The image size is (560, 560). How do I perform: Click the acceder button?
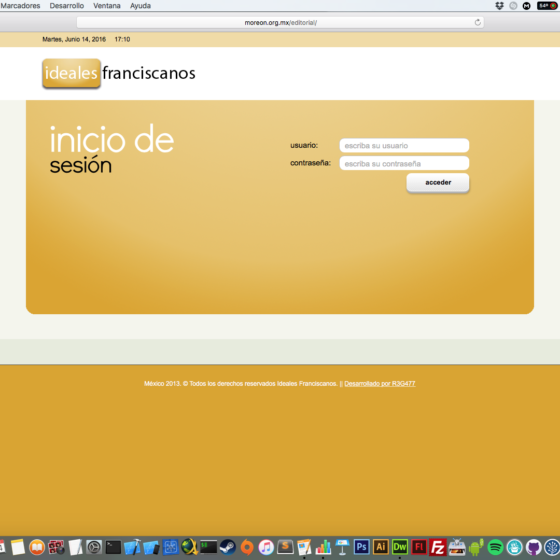tap(438, 182)
